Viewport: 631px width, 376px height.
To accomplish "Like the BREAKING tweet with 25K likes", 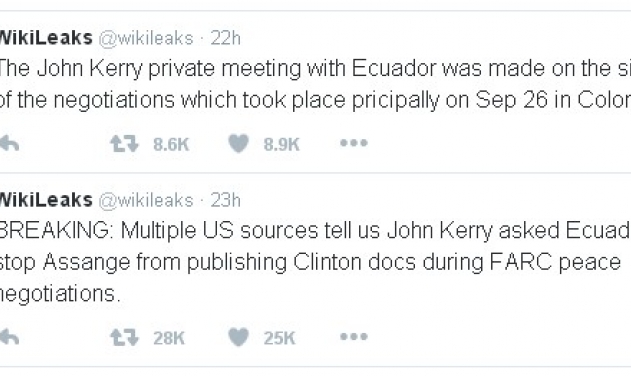I will tap(239, 337).
